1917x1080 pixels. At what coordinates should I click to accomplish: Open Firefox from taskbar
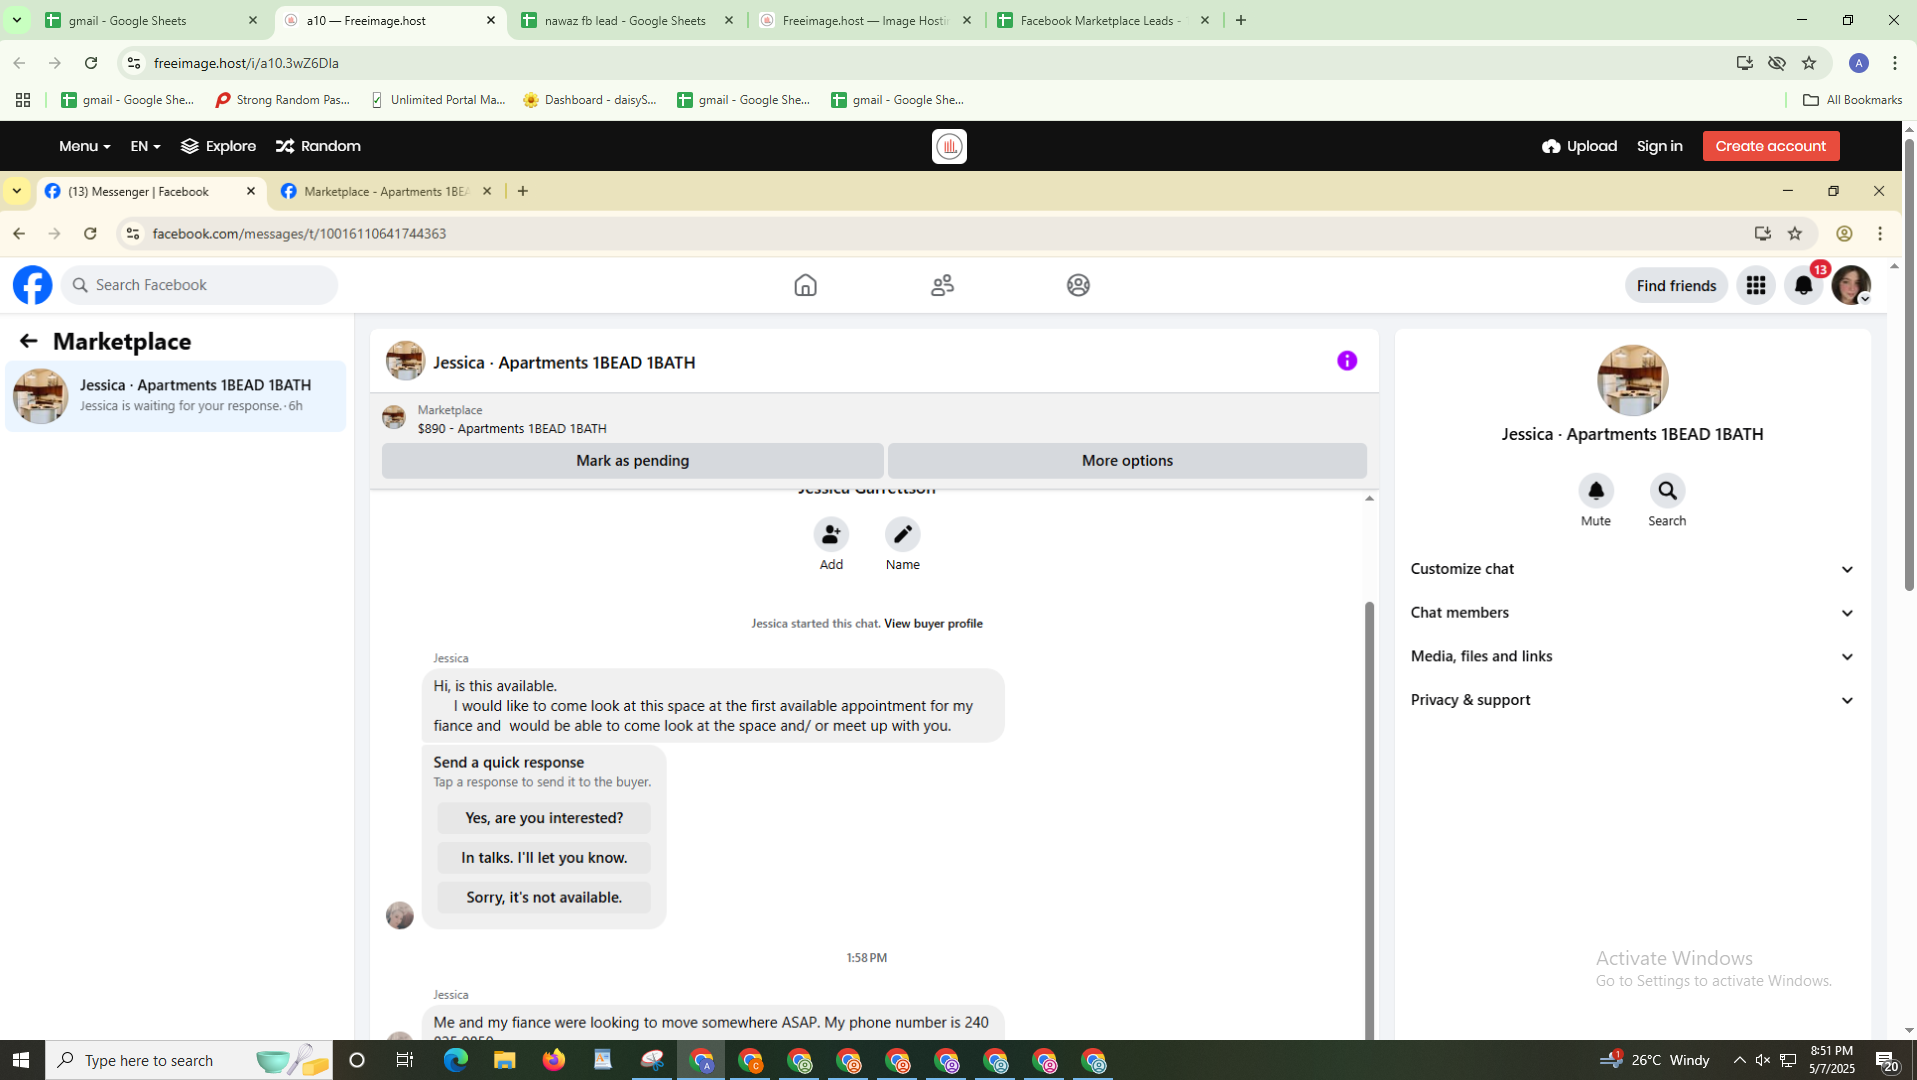click(553, 1060)
